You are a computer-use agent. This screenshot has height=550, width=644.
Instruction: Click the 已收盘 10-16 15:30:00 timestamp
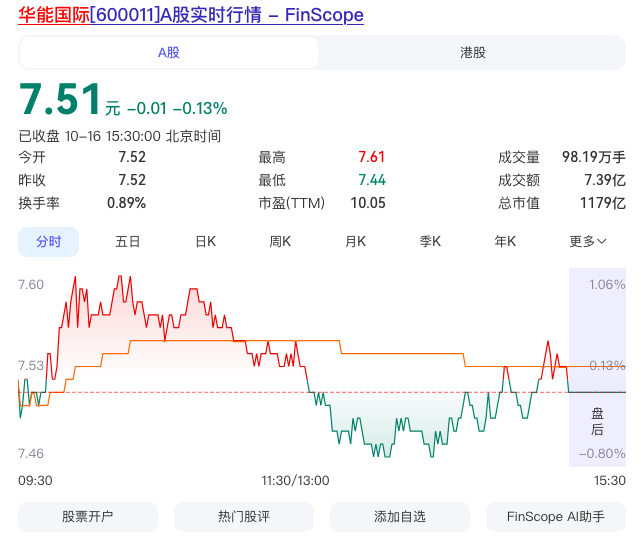tap(120, 136)
